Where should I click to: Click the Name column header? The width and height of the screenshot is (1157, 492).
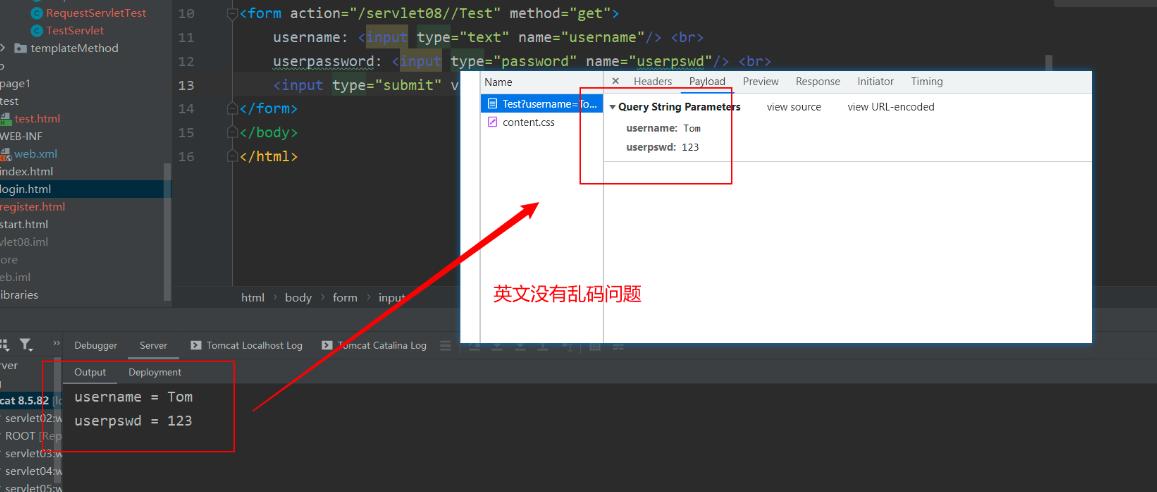tap(498, 82)
